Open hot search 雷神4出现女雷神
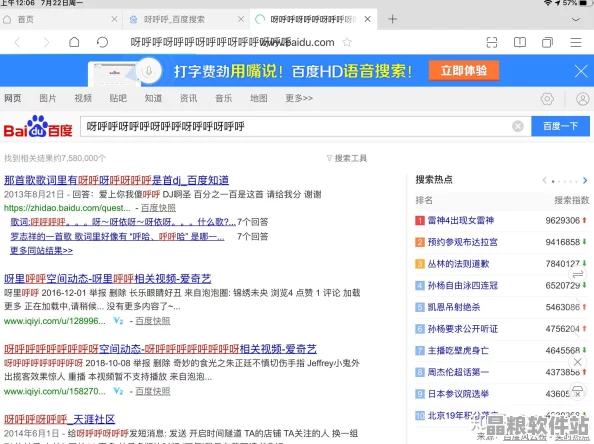Screen dimensions: 594x444 tap(461, 220)
